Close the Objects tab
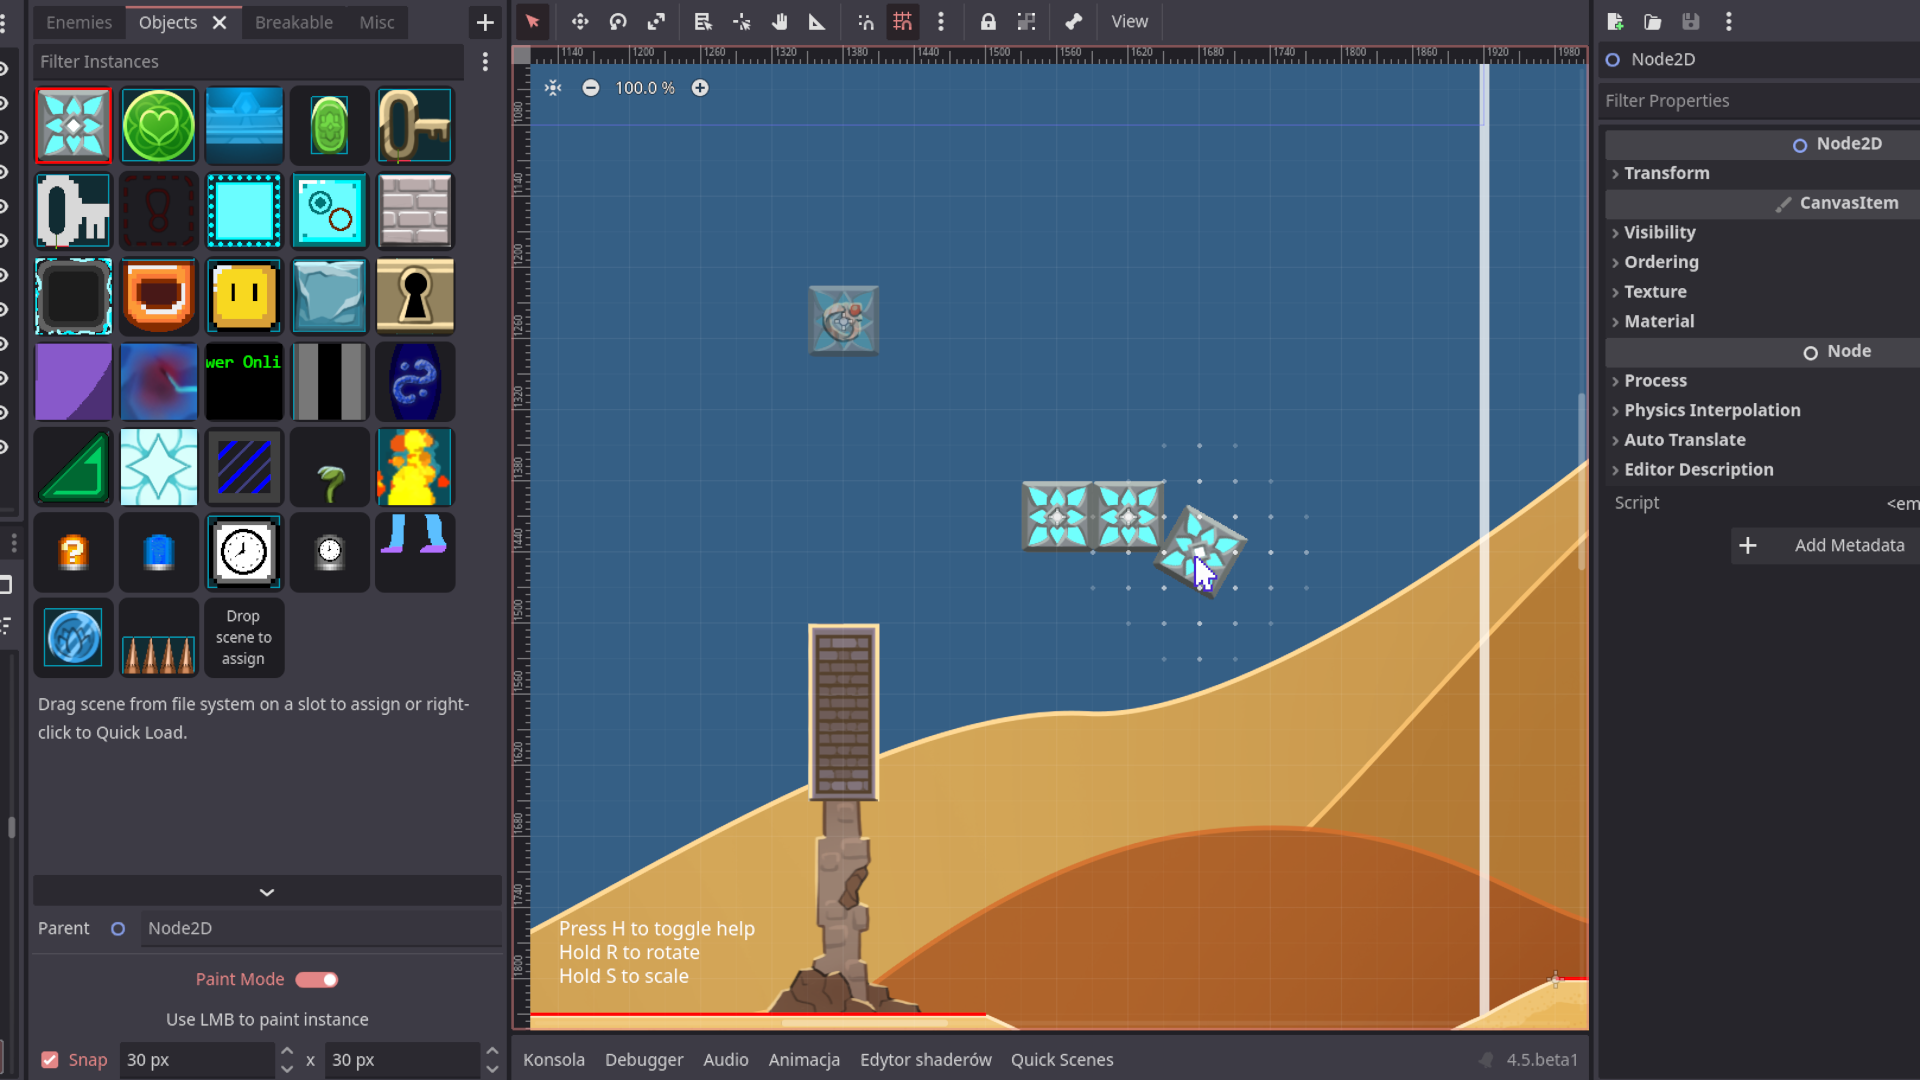Screen dimensions: 1920x1080 [220, 22]
